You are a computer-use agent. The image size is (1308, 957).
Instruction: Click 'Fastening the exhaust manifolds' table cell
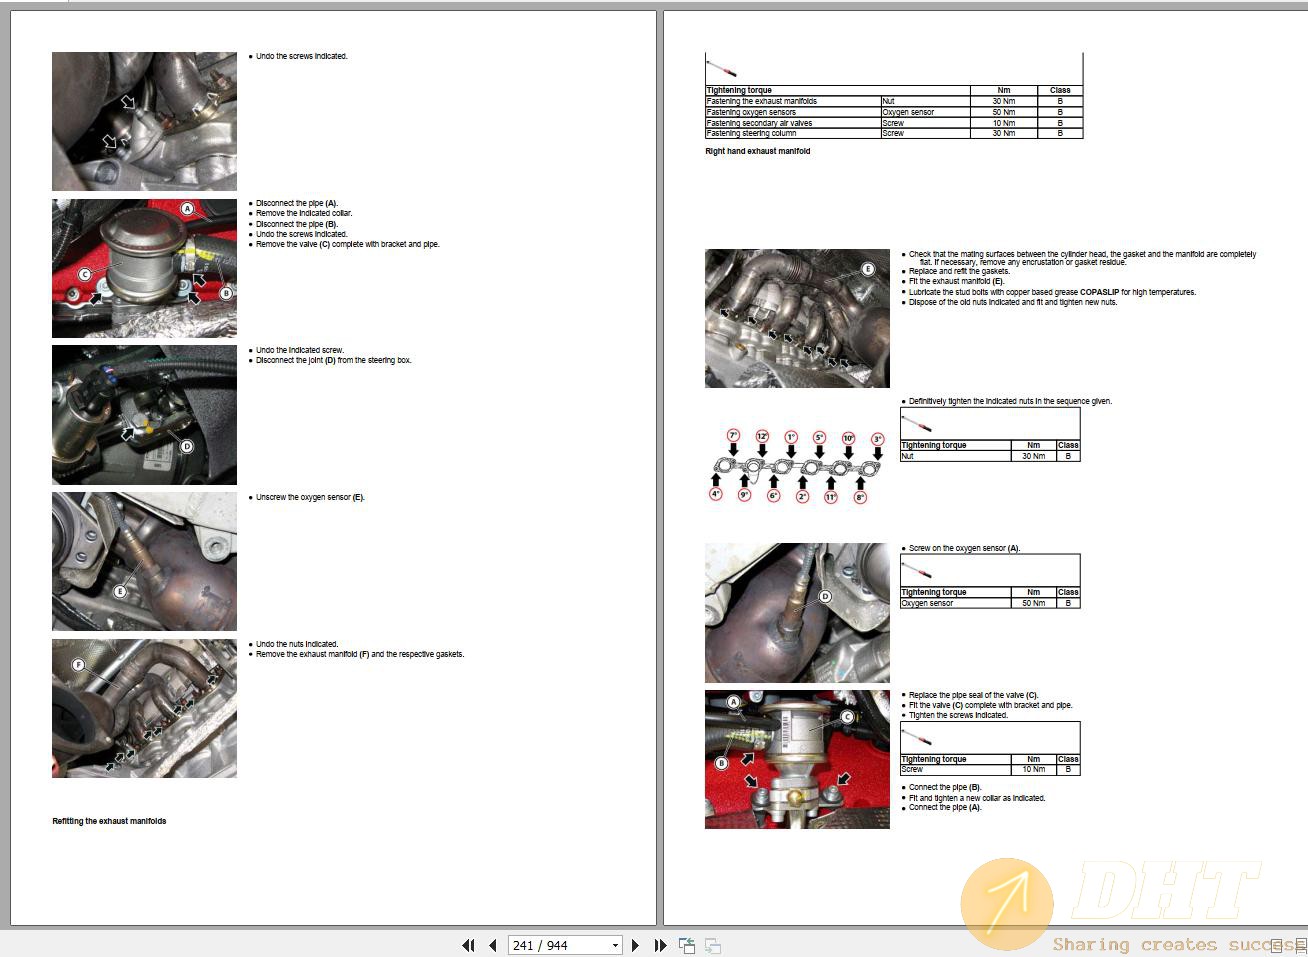tap(792, 101)
